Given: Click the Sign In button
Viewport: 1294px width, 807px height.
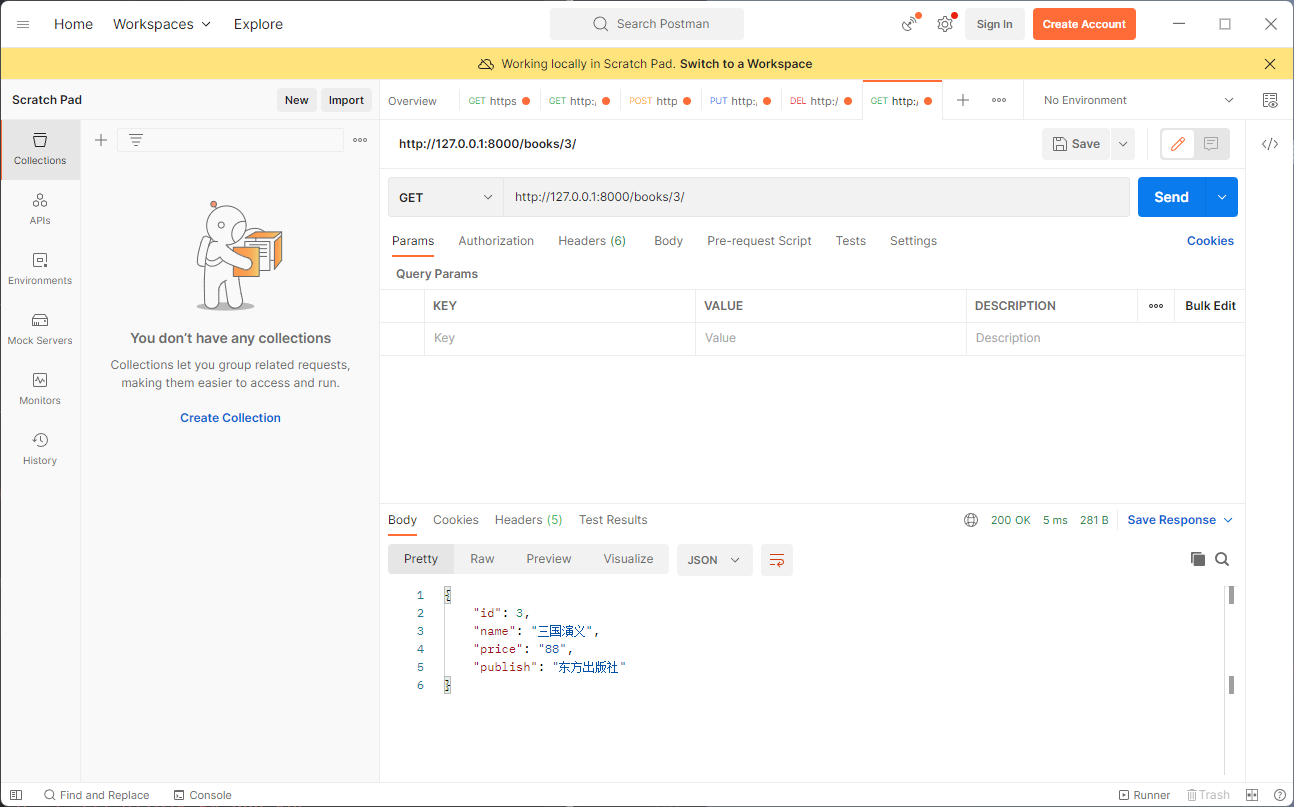Looking at the screenshot, I should (994, 24).
